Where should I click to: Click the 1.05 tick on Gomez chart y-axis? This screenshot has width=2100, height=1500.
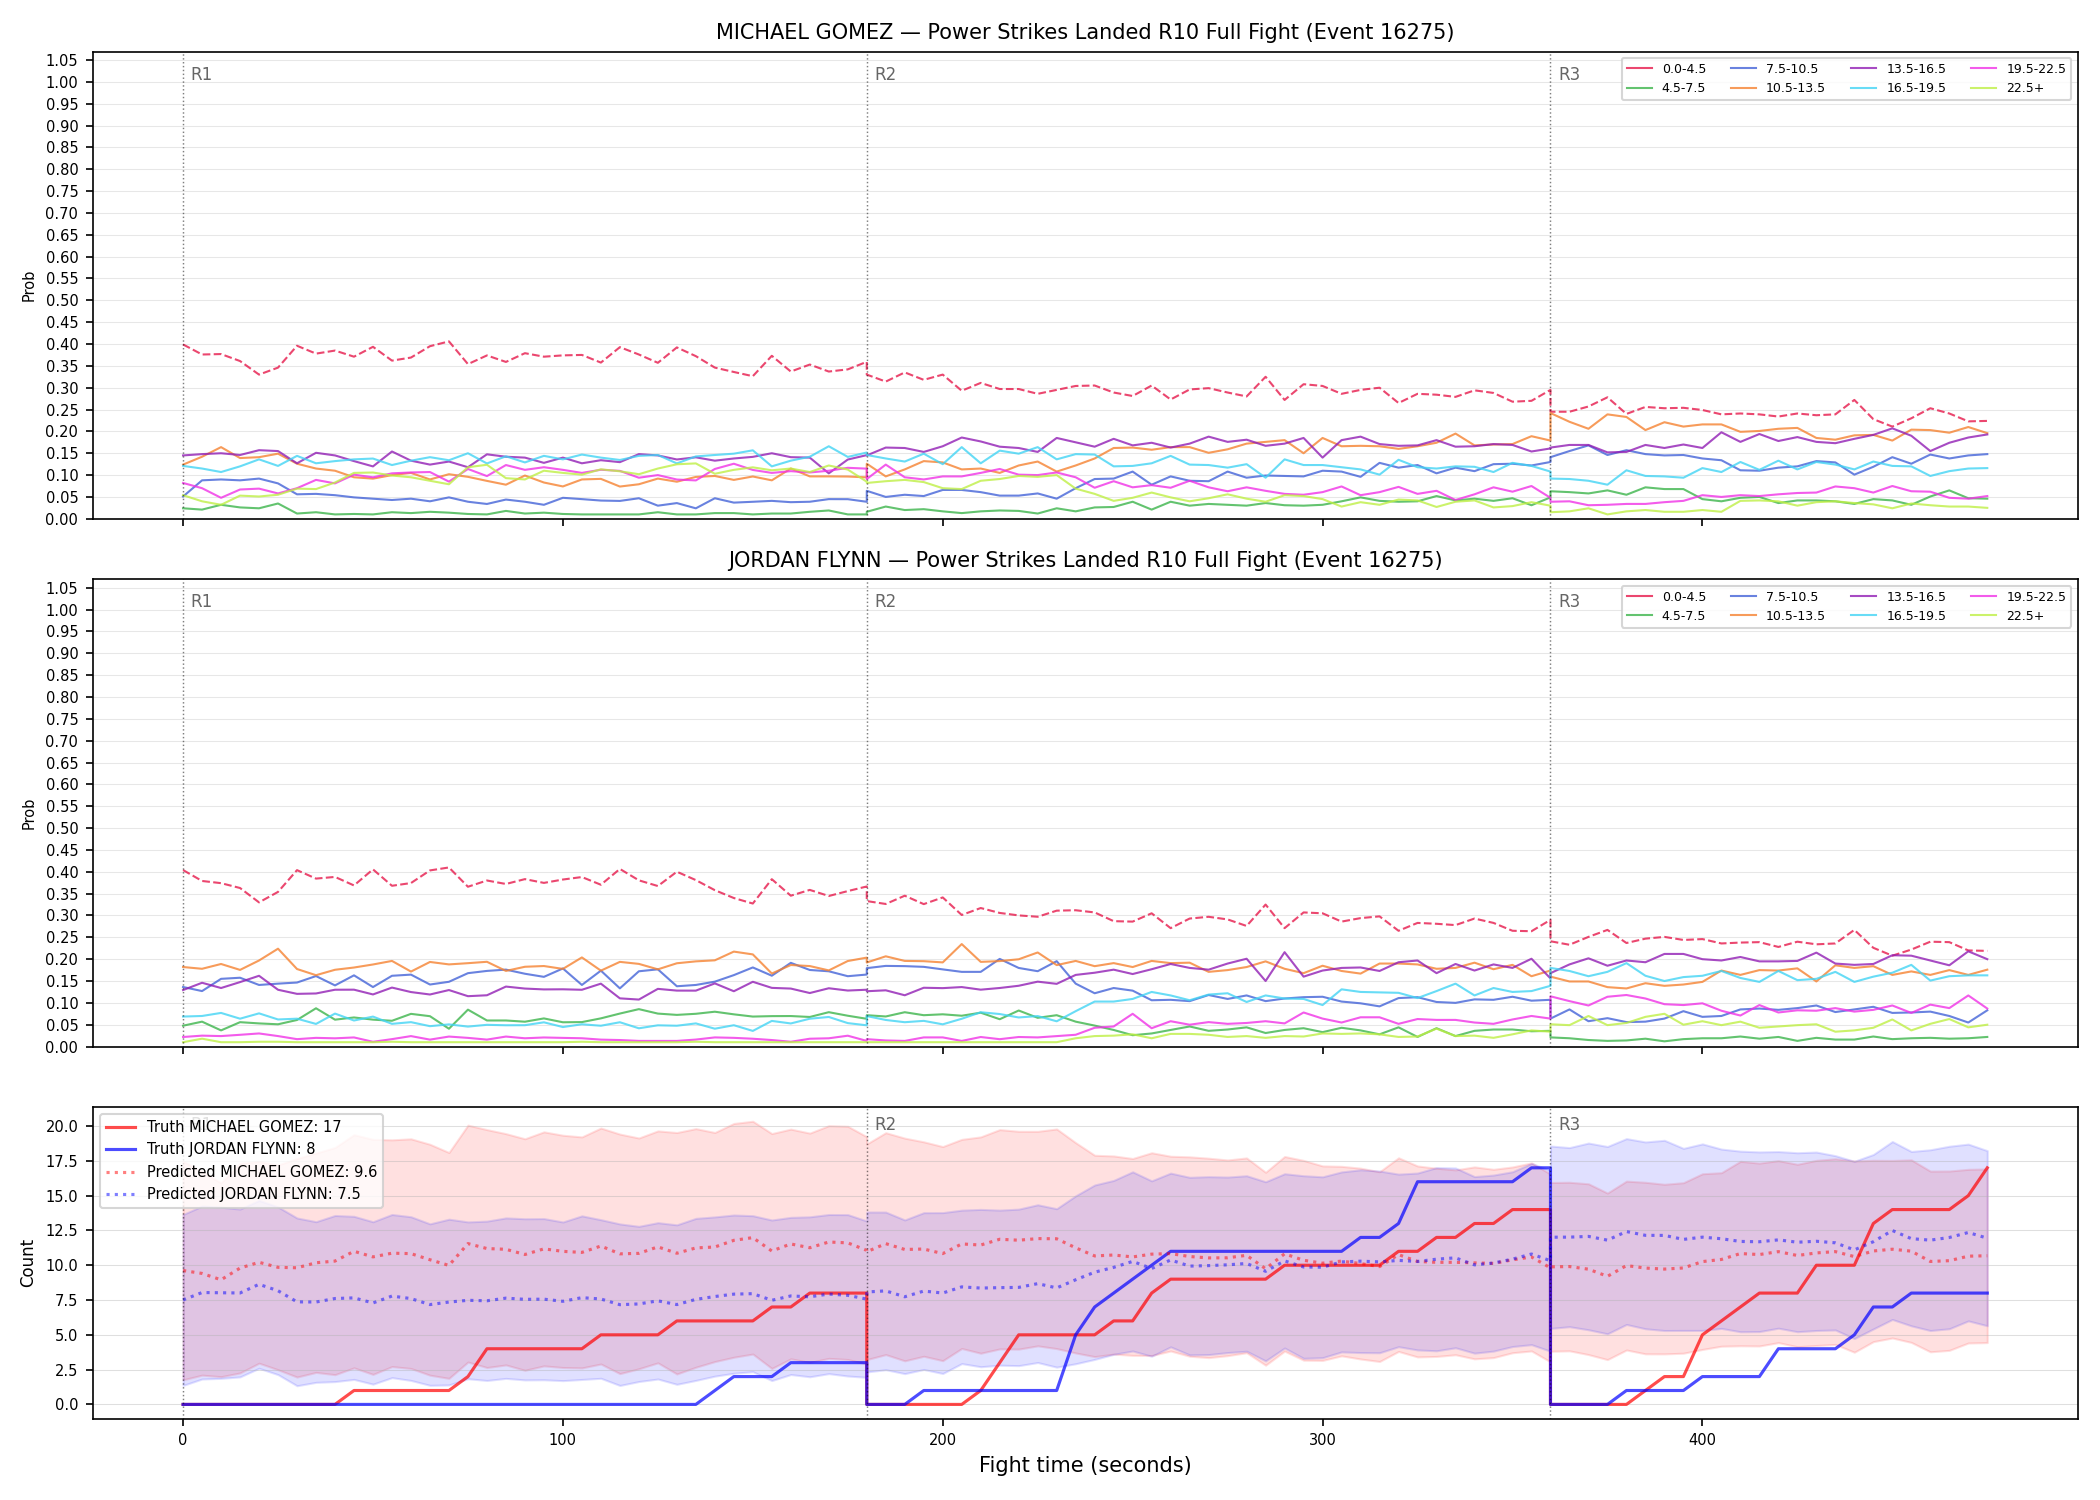(62, 61)
